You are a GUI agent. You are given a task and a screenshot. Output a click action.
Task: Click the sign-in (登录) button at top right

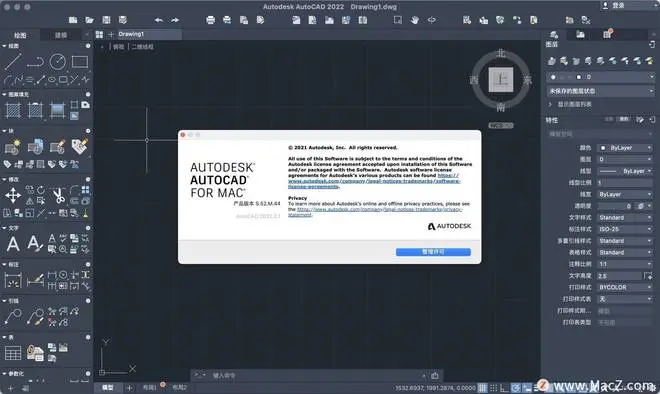[x=615, y=5]
